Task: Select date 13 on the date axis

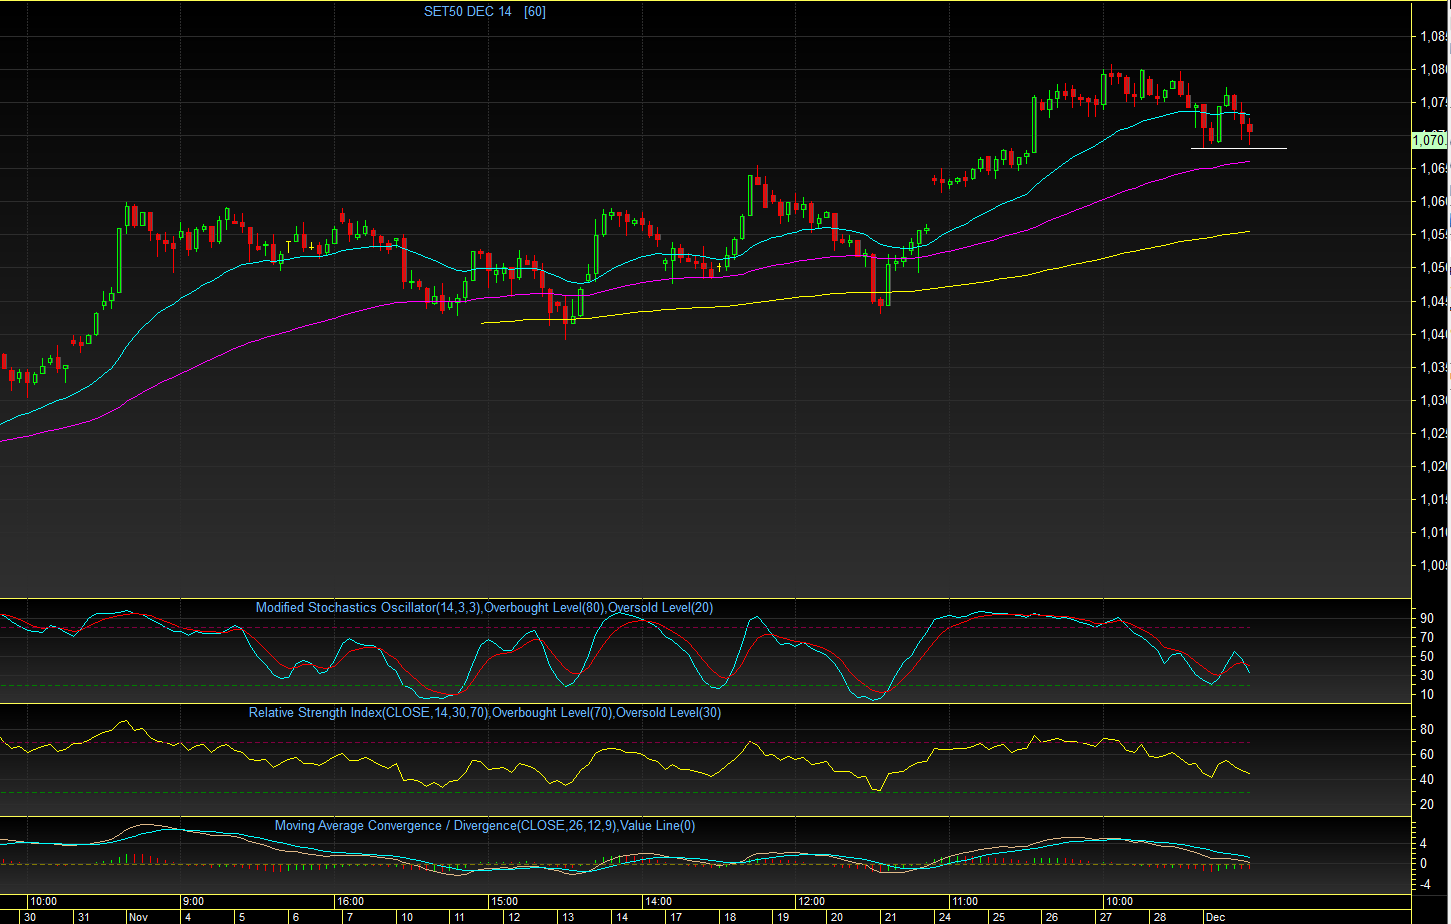Action: pyautogui.click(x=568, y=917)
